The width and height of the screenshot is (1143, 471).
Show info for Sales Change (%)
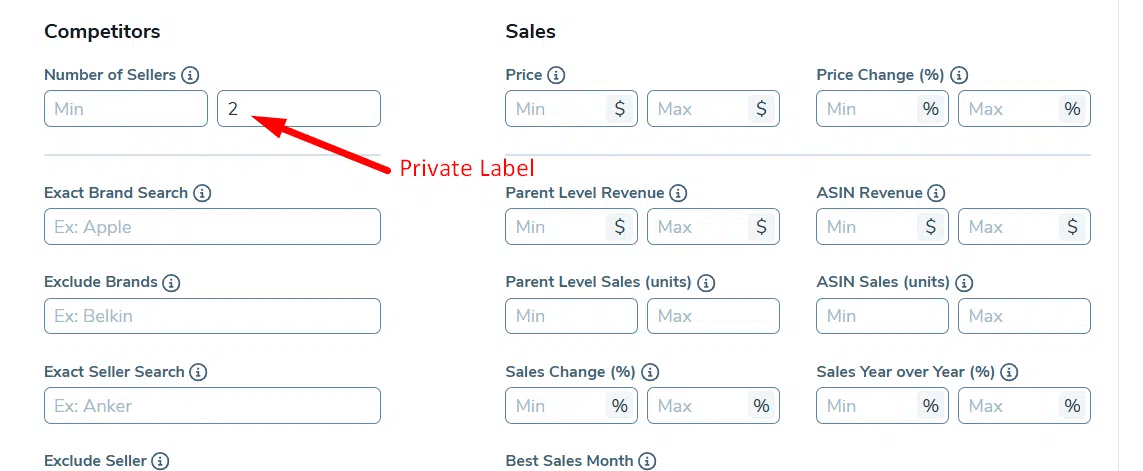pos(650,372)
